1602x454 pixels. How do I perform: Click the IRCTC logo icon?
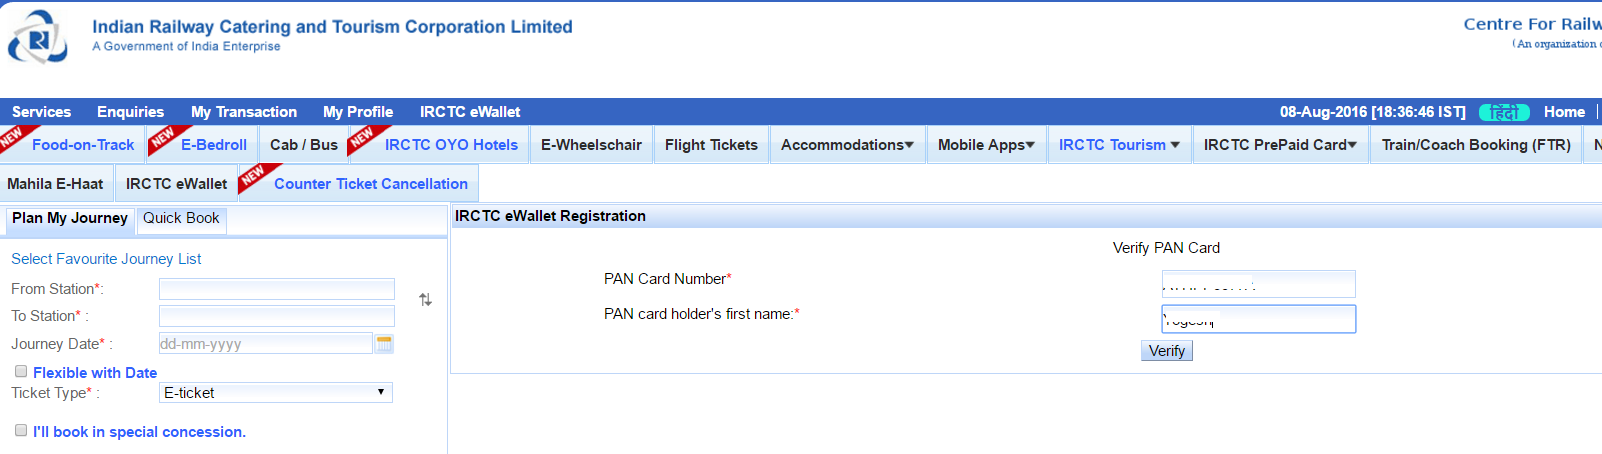pos(38,38)
